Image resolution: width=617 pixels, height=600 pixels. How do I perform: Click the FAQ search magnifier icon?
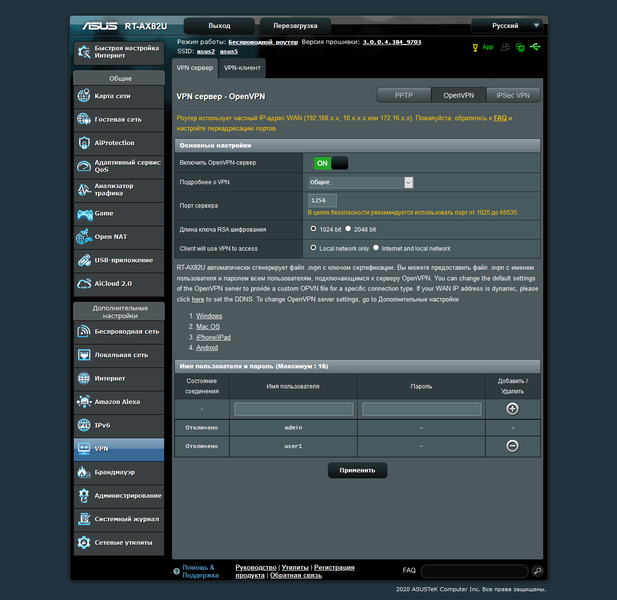coord(537,570)
